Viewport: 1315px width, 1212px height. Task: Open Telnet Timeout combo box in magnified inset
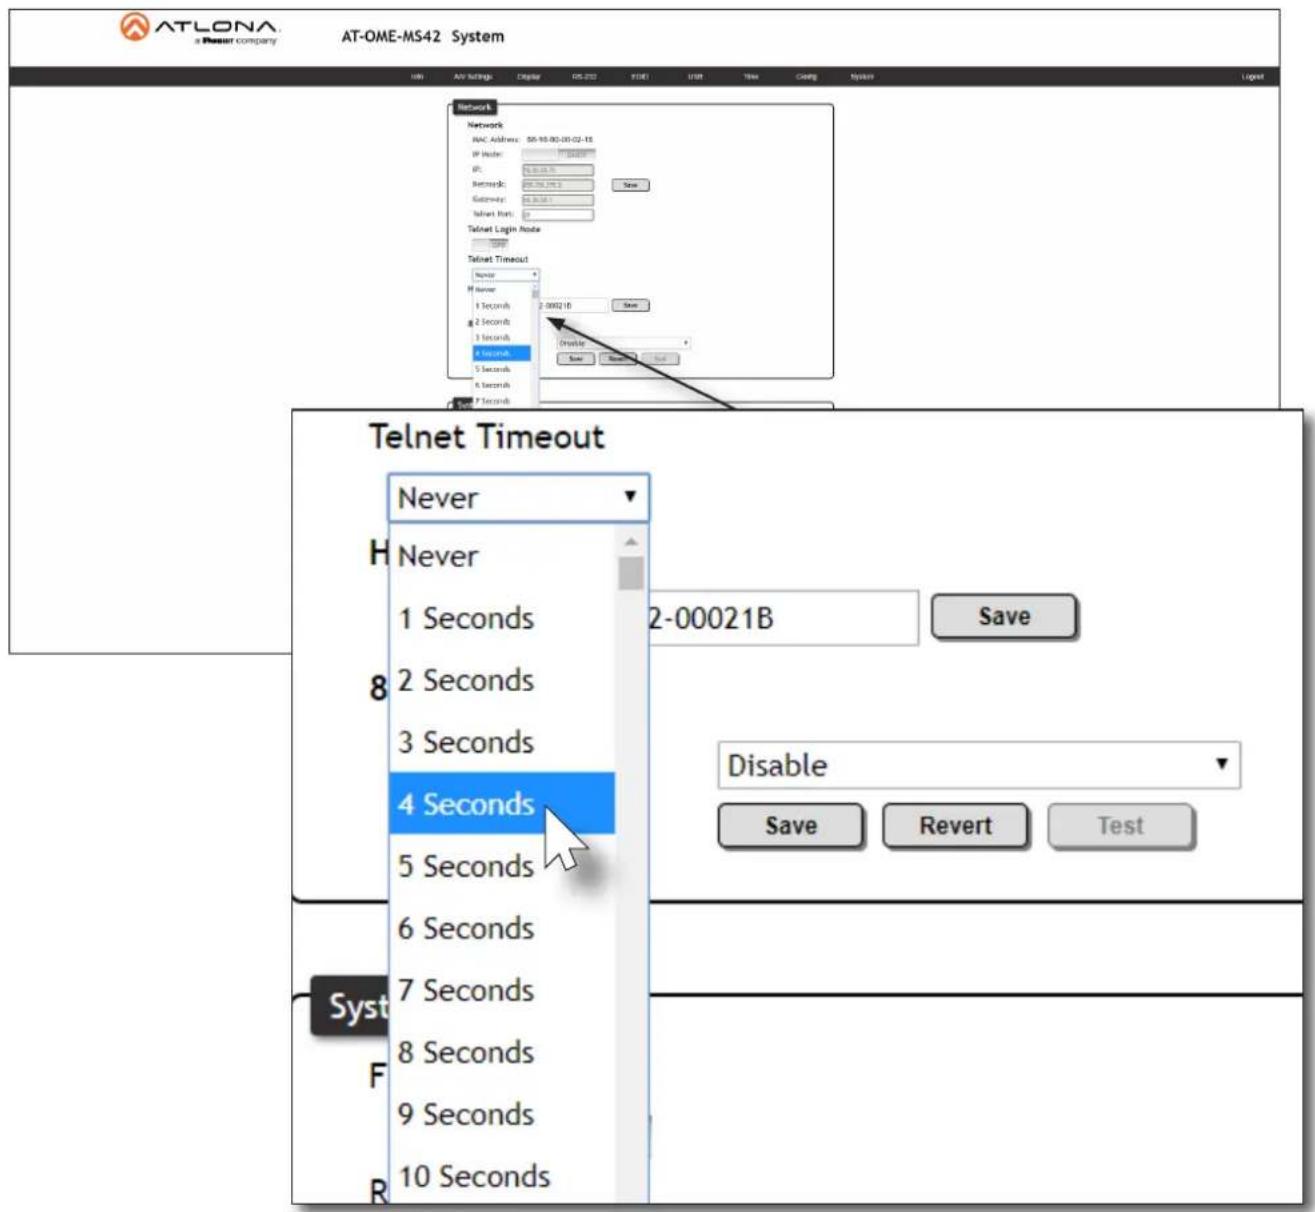click(518, 498)
